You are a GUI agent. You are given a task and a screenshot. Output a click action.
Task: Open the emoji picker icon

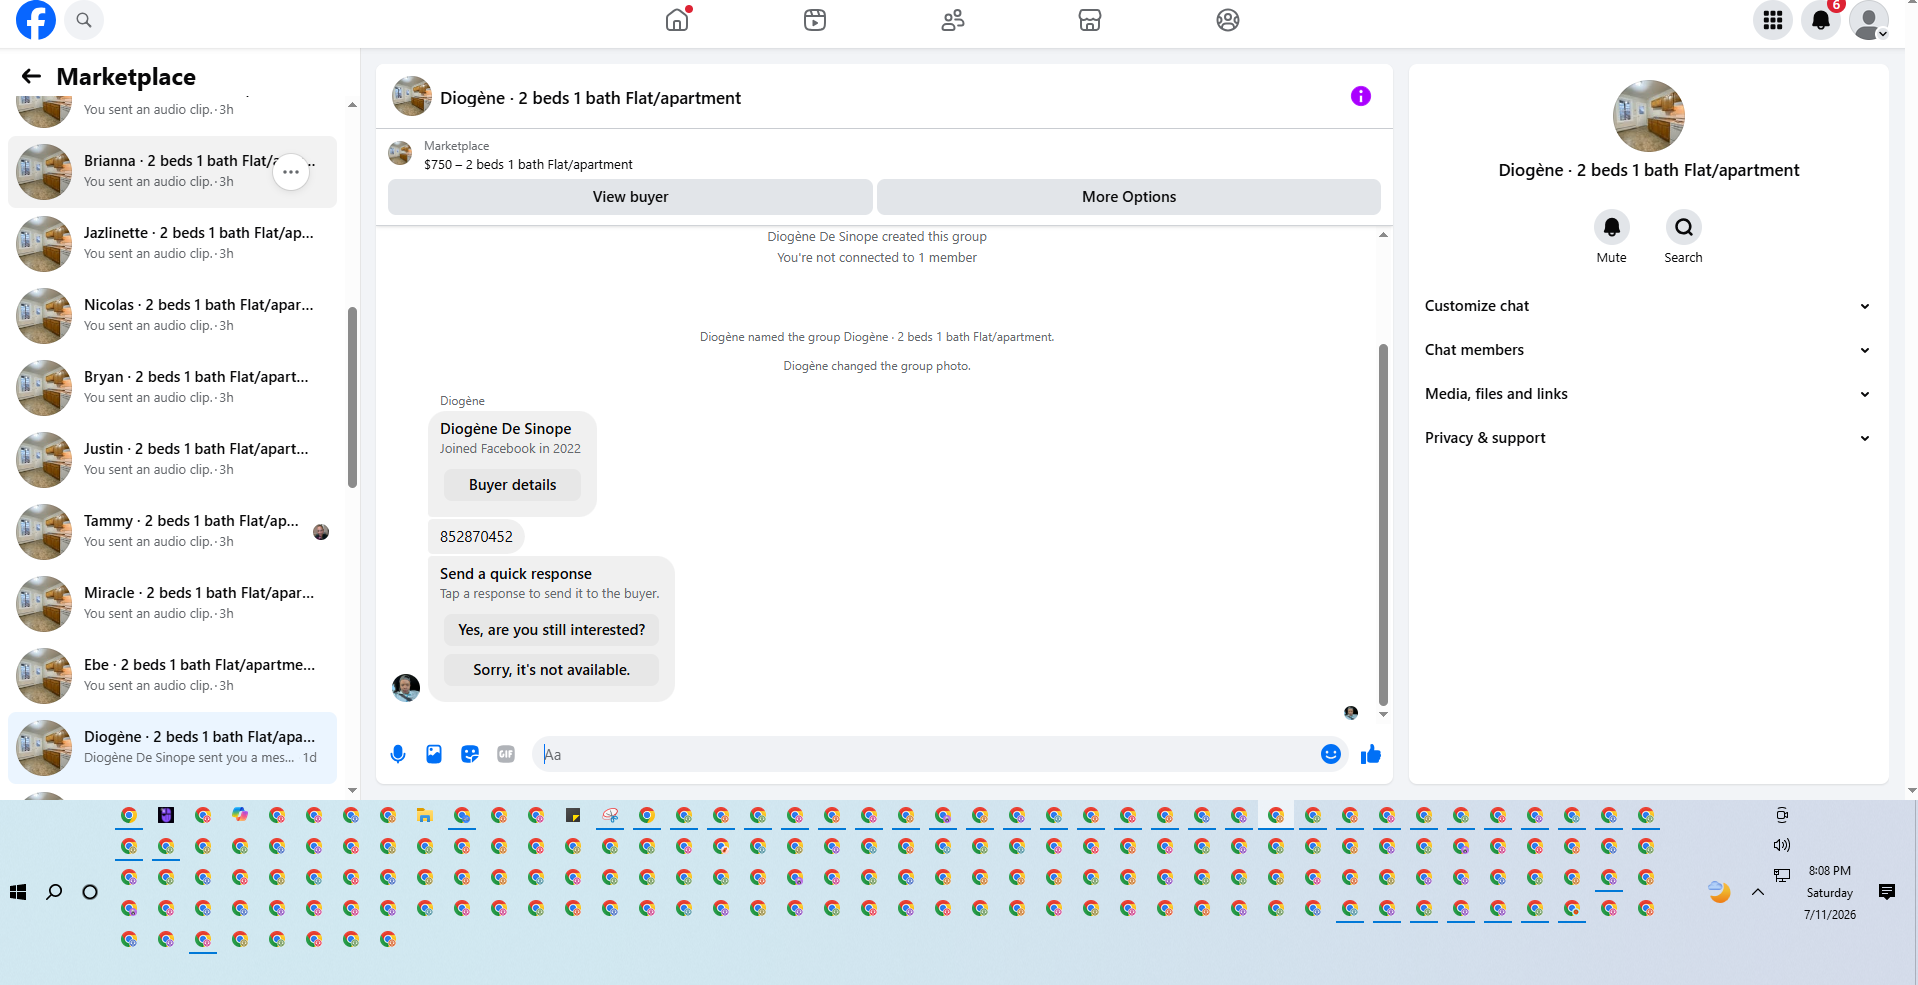tap(1331, 754)
